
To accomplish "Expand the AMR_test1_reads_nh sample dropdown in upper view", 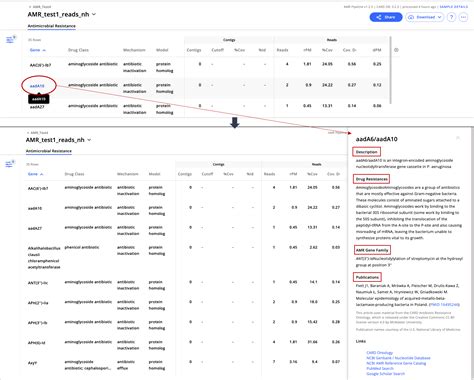I will click(94, 14).
